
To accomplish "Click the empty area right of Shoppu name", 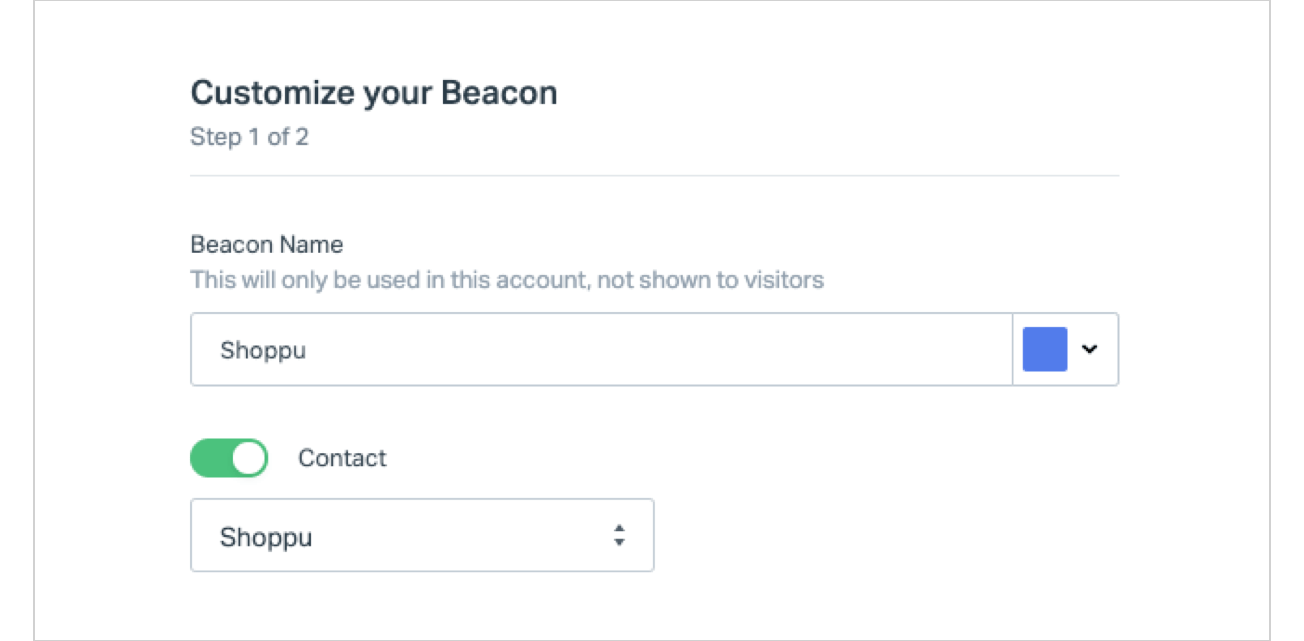I will coord(700,350).
